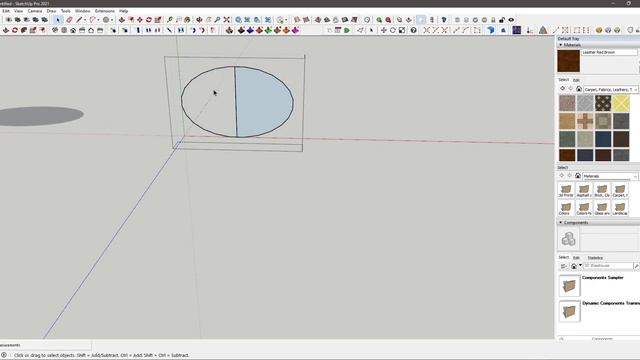Screen dimensions: 640x360
Task: Click the material name field 'Leather Red Brown'
Action: (x=609, y=52)
